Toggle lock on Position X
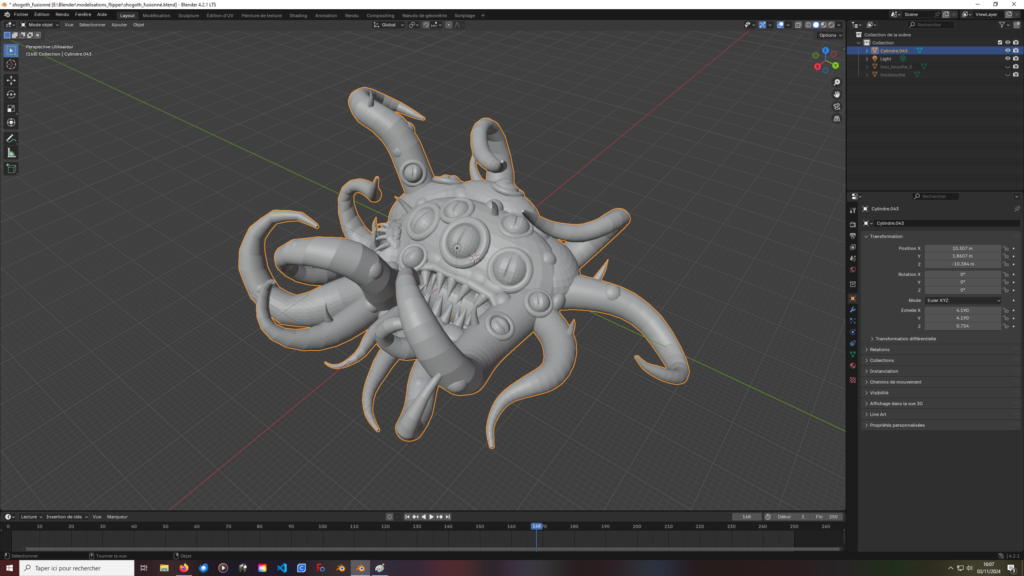The height and width of the screenshot is (576, 1024). tap(1006, 248)
